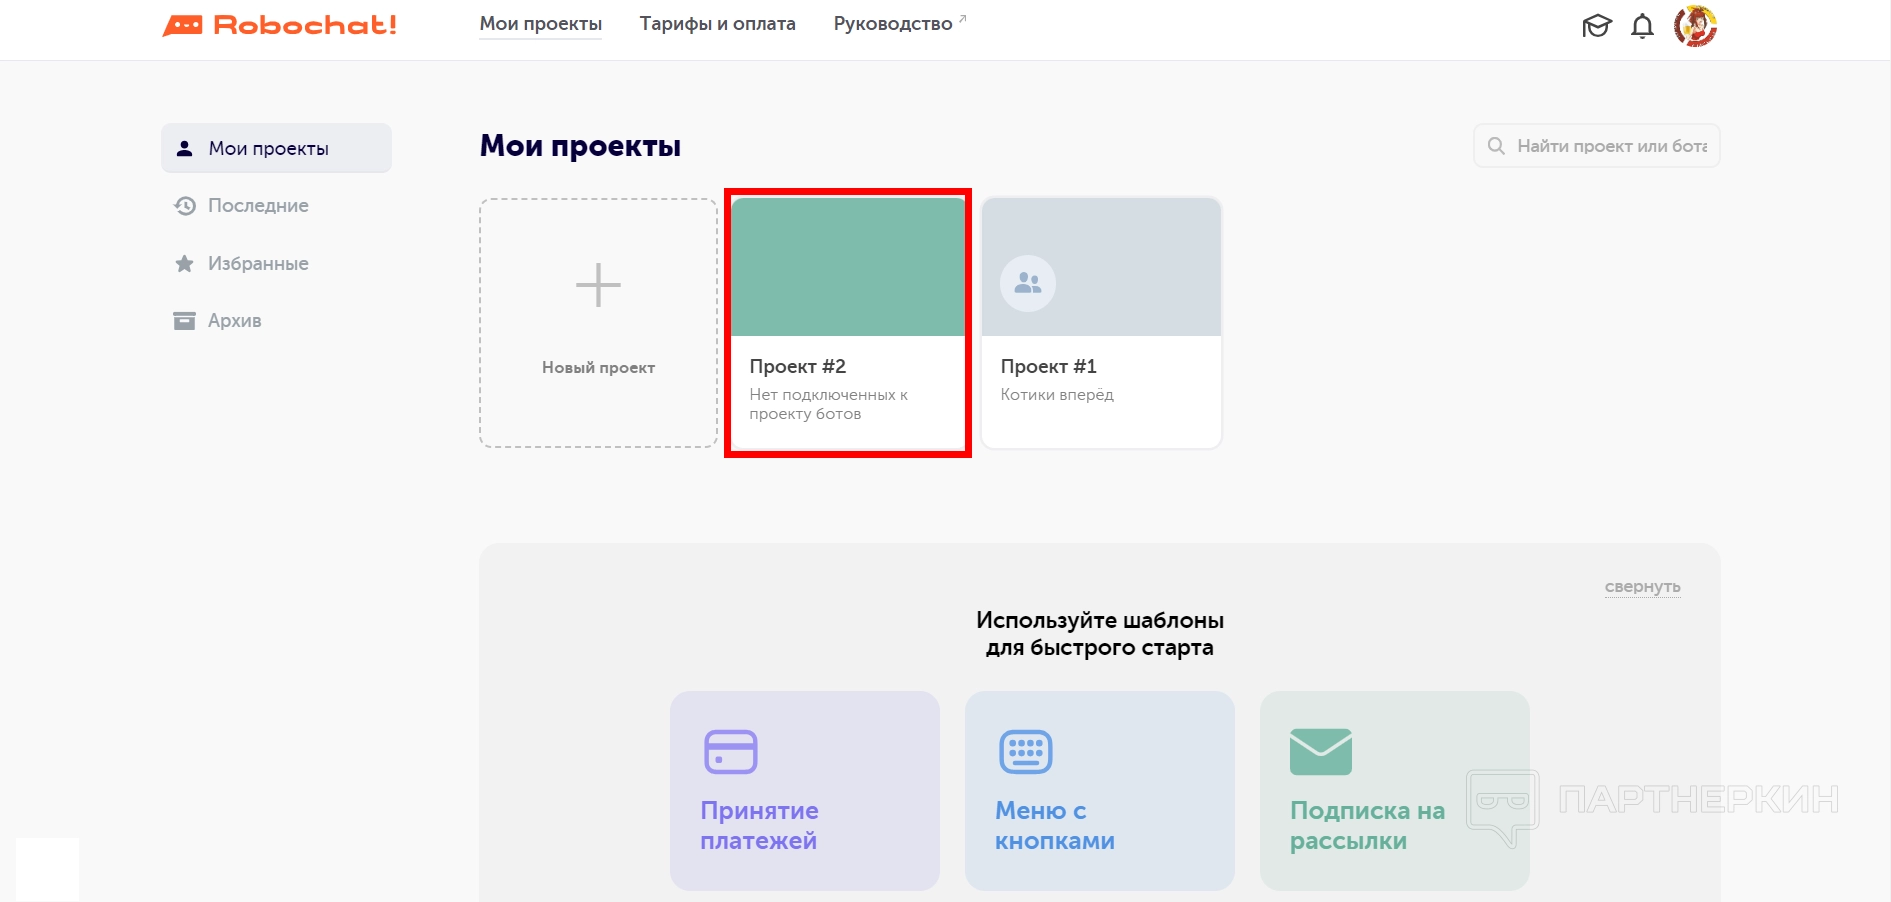Image resolution: width=1891 pixels, height=902 pixels.
Task: Open the user profile avatar
Action: coord(1695,26)
